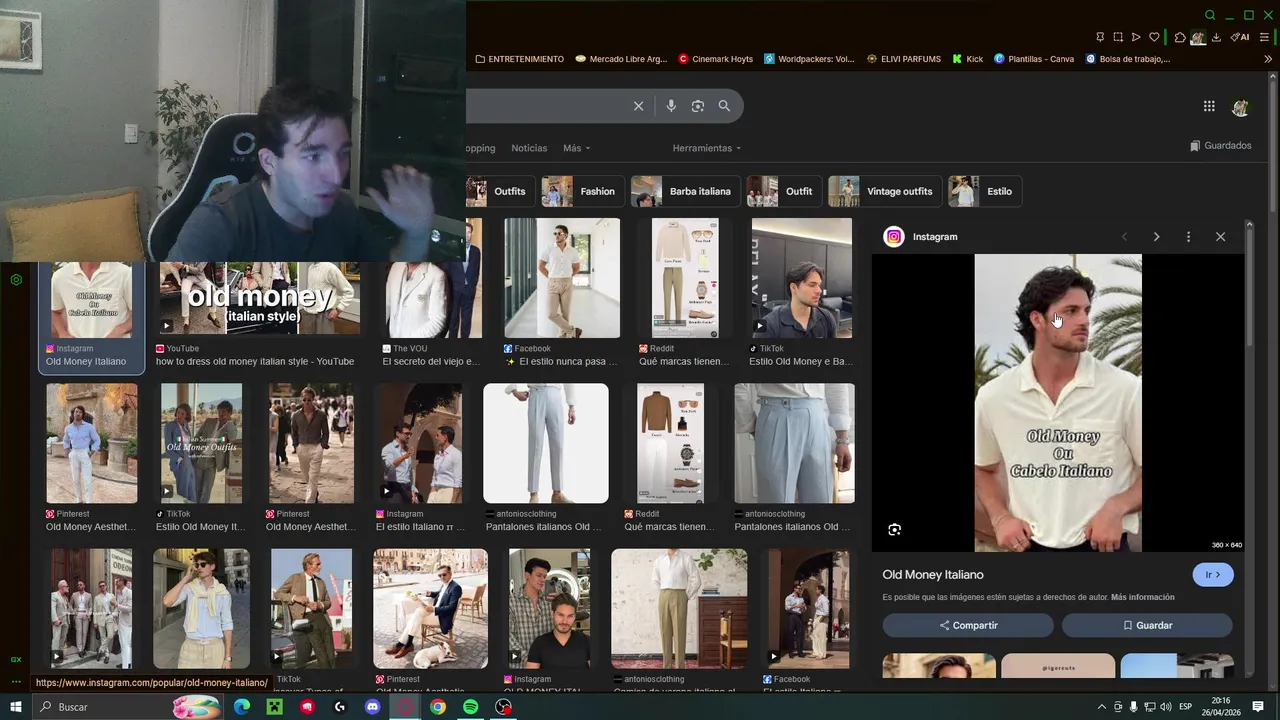Launch Minecraft from the taskbar

pyautogui.click(x=275, y=707)
